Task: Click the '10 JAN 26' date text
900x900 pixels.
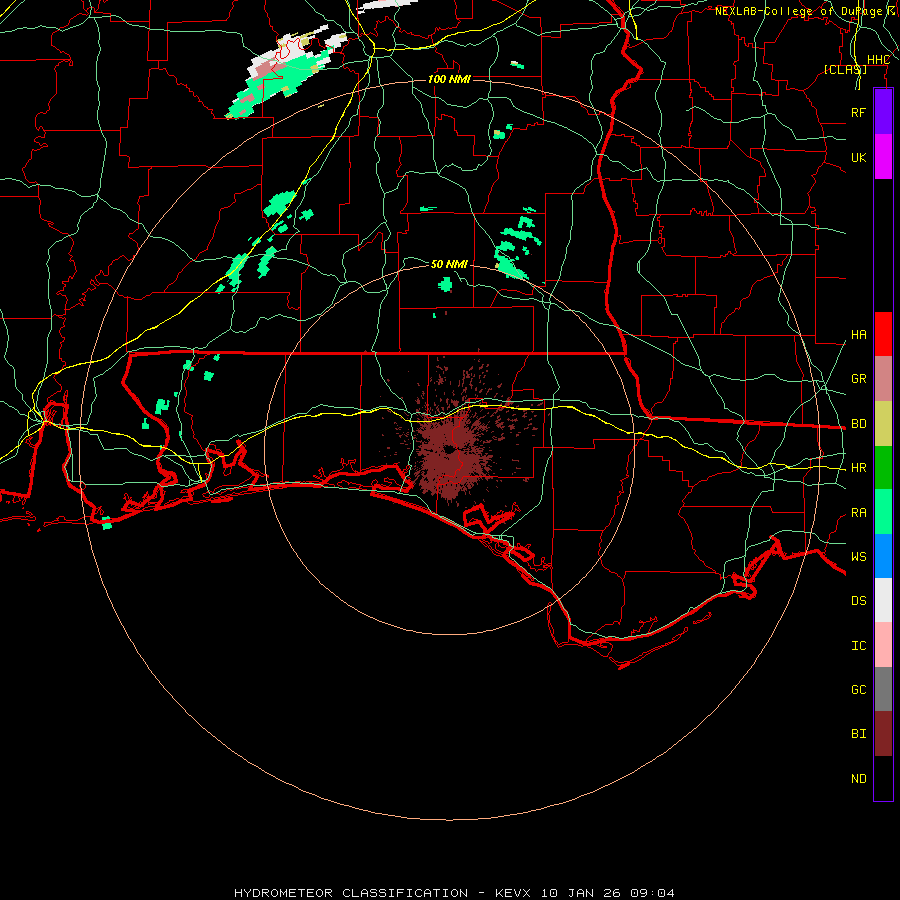Action: tap(580, 893)
